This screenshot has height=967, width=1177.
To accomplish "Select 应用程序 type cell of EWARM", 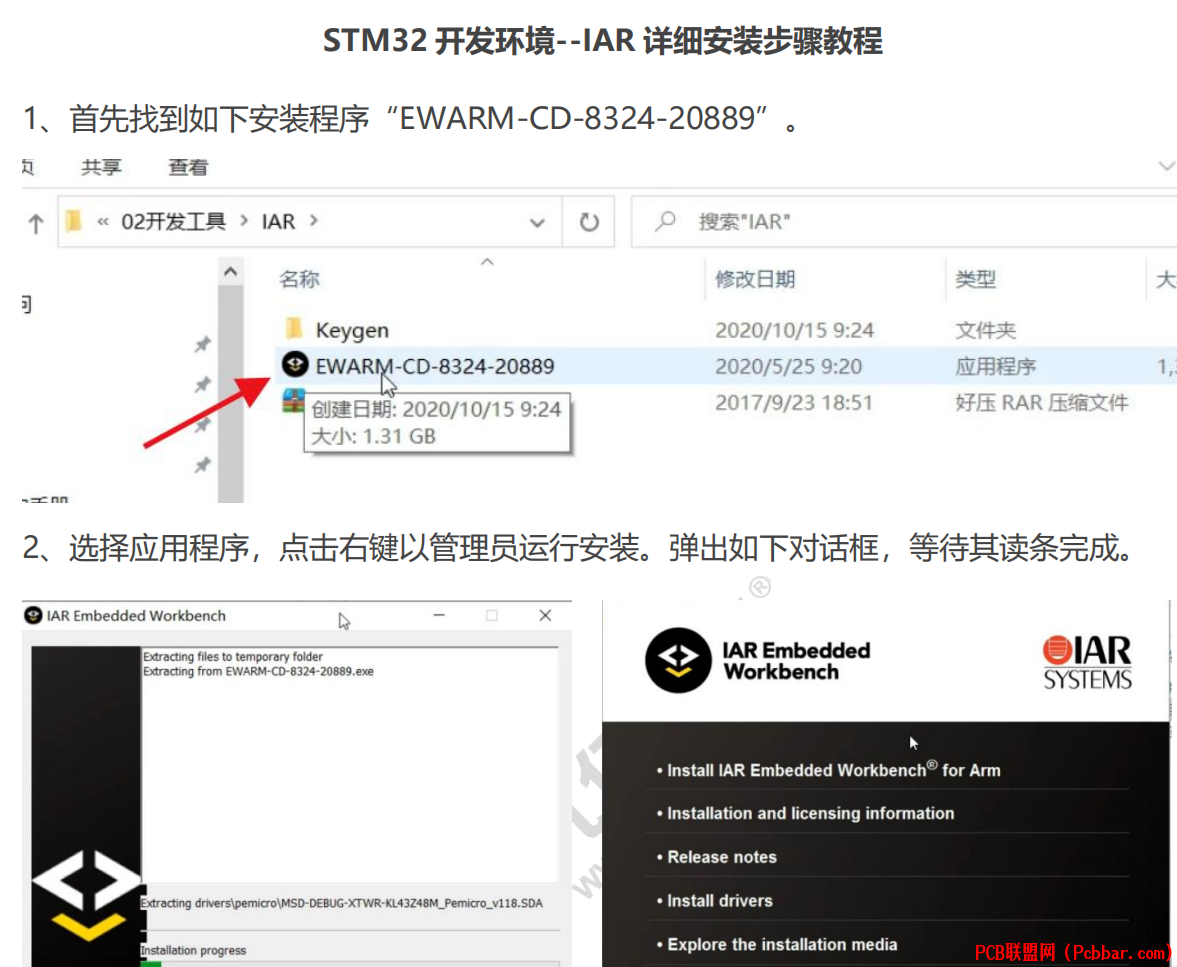I will [x=995, y=366].
